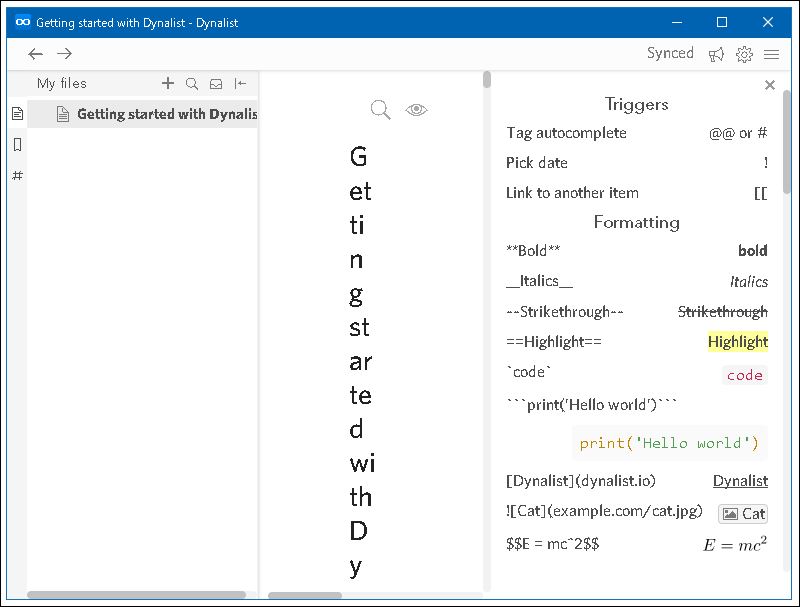Click the Cat image button
800x607 pixels.
[743, 514]
